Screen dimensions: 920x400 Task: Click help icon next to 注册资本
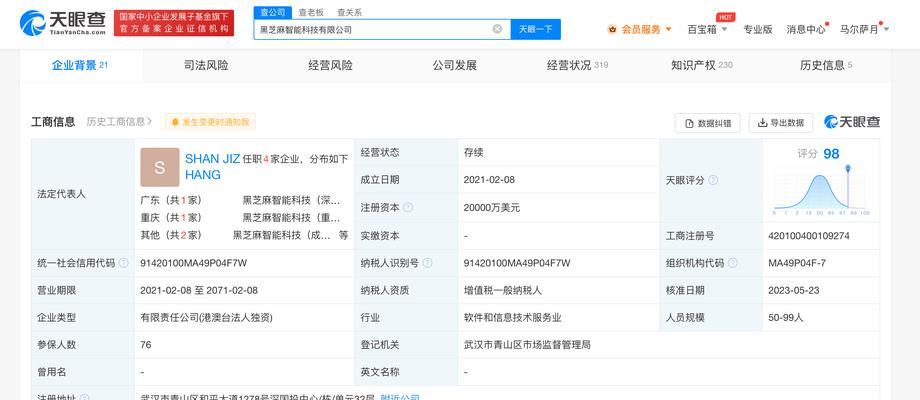(x=408, y=208)
